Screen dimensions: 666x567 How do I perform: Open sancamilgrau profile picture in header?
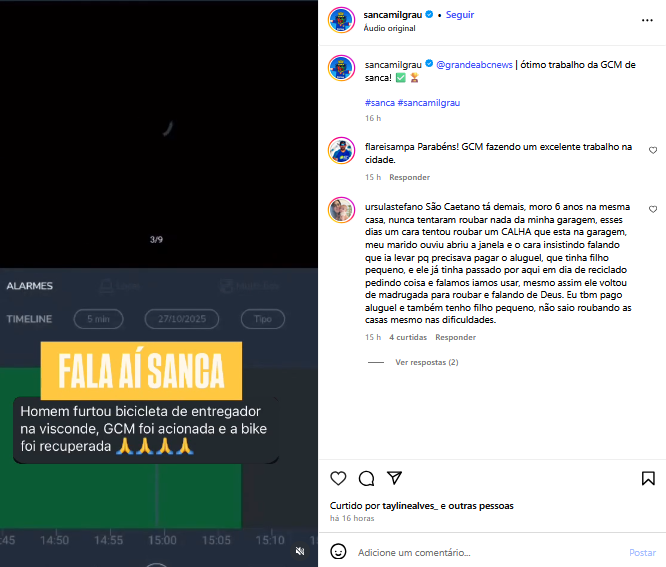341,20
